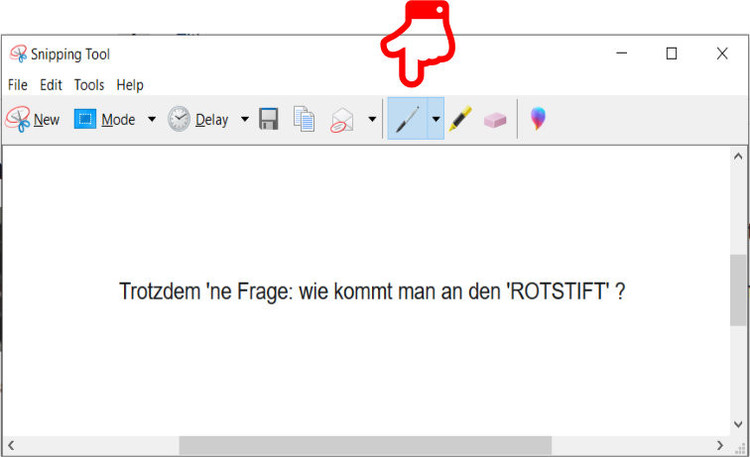Click the vertical scrollbar up arrow
Image resolution: width=750 pixels, height=457 pixels.
[738, 156]
